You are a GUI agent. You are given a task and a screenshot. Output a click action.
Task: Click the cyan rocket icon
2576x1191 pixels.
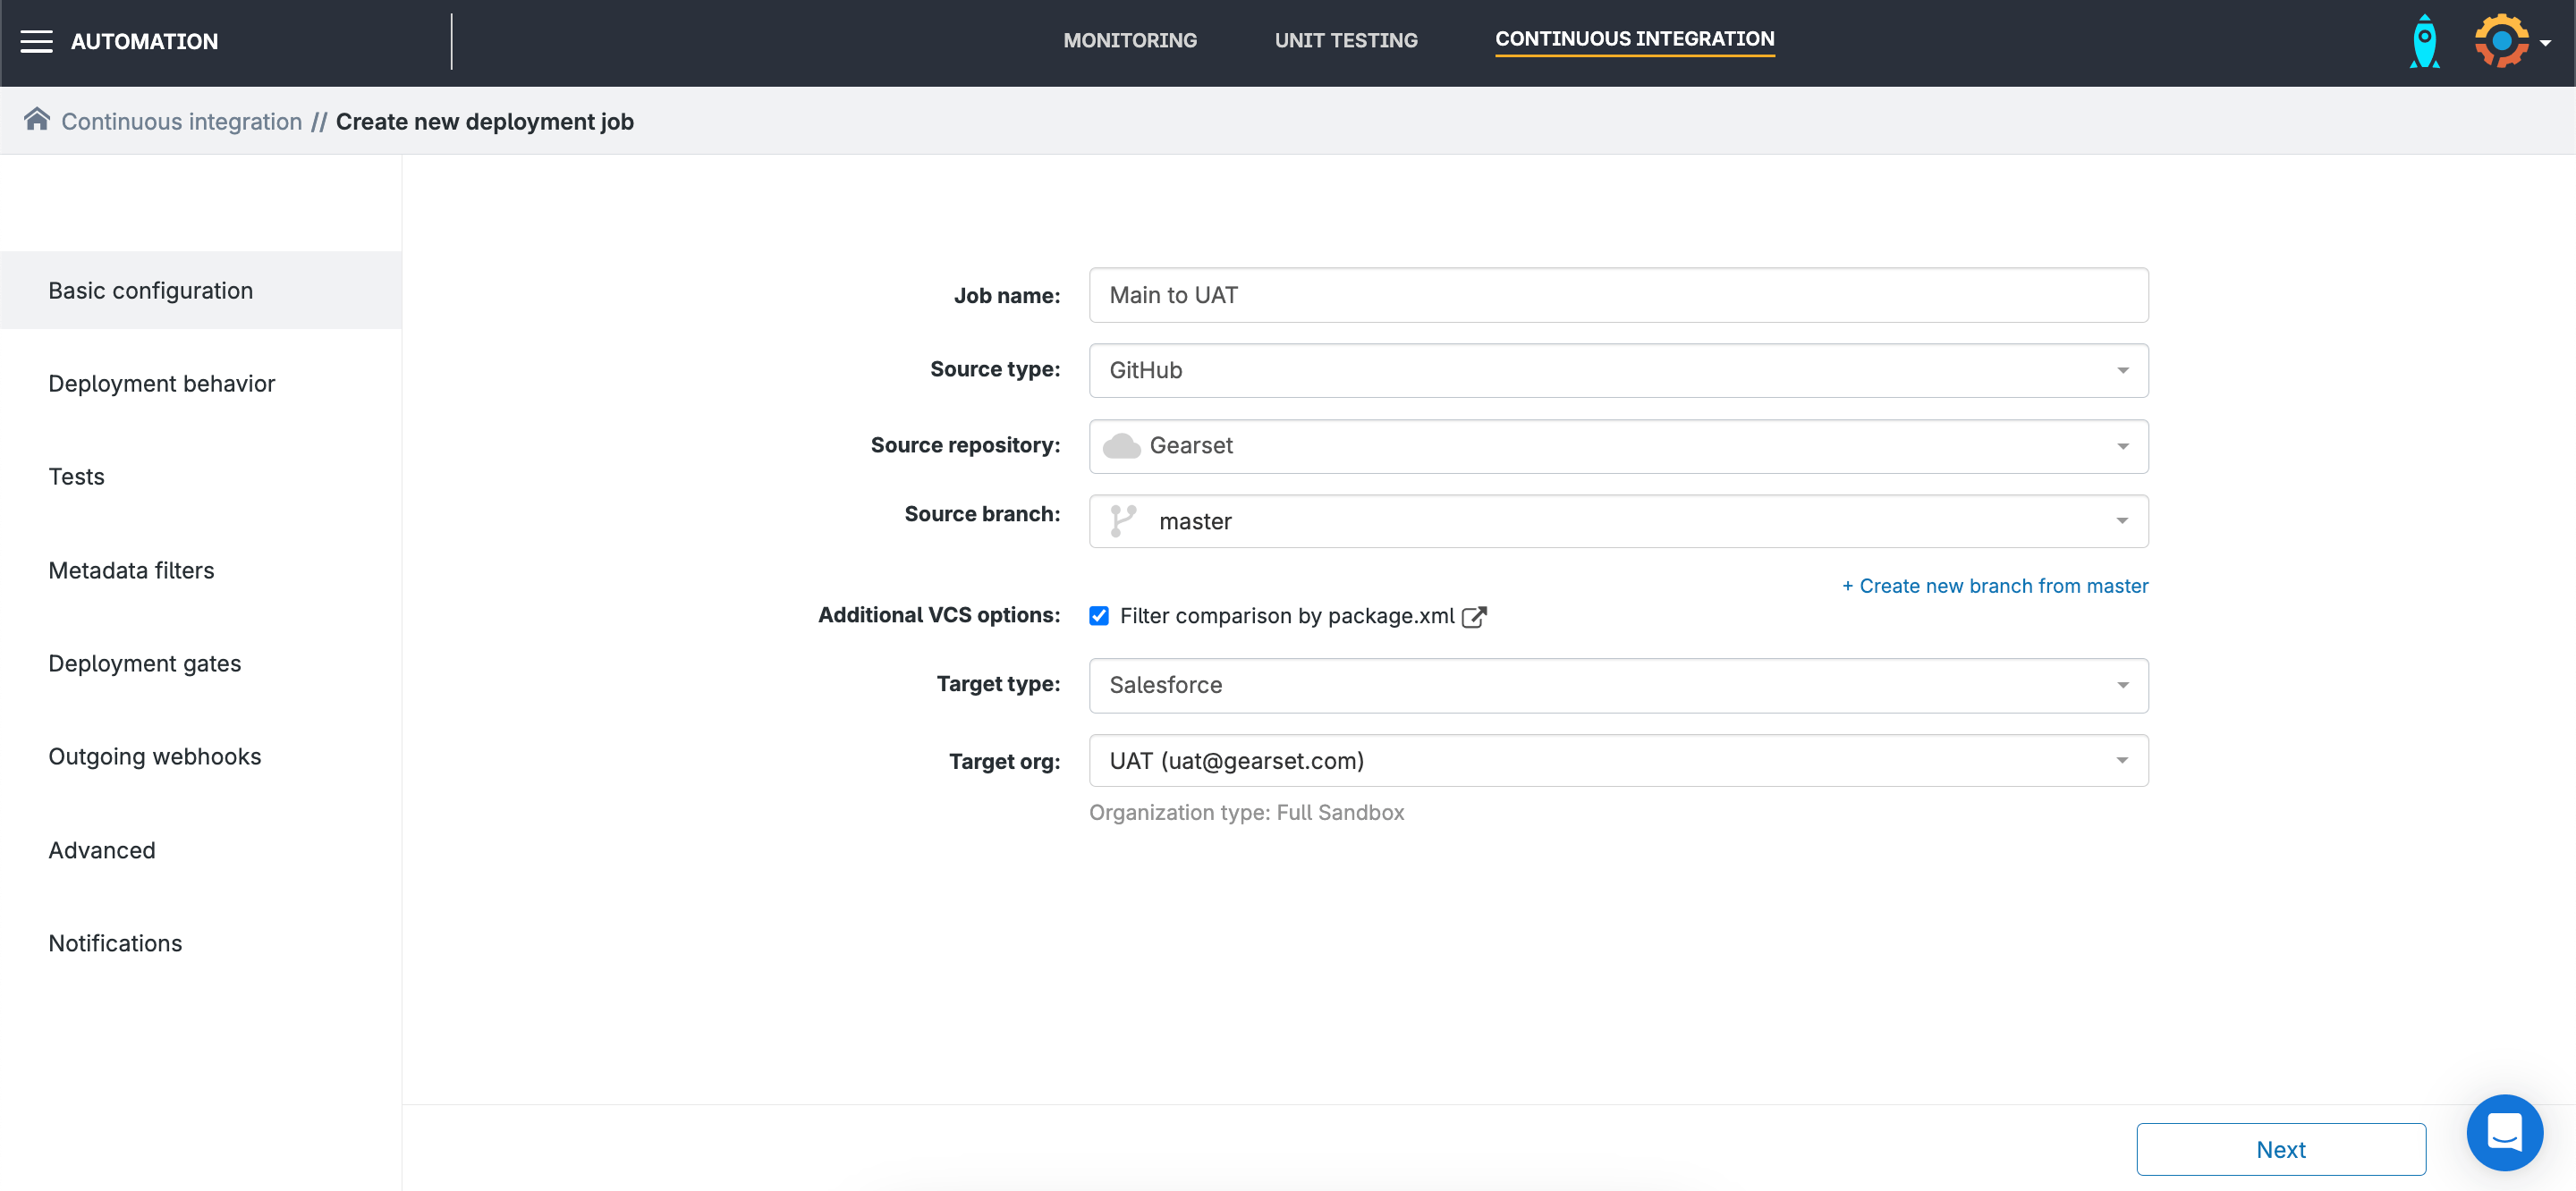[2424, 41]
